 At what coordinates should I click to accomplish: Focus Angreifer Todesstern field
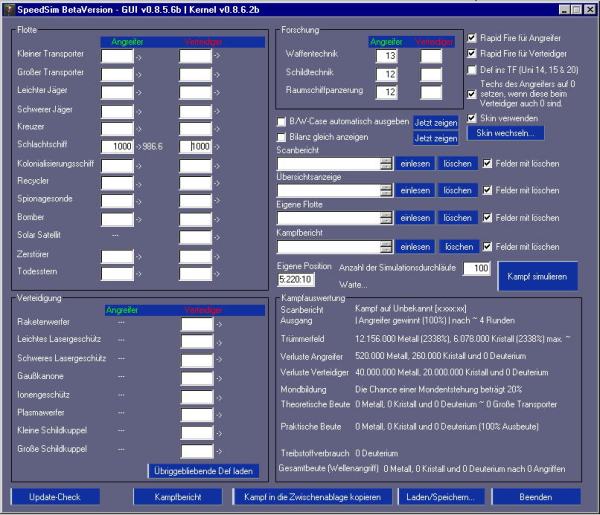tap(117, 274)
